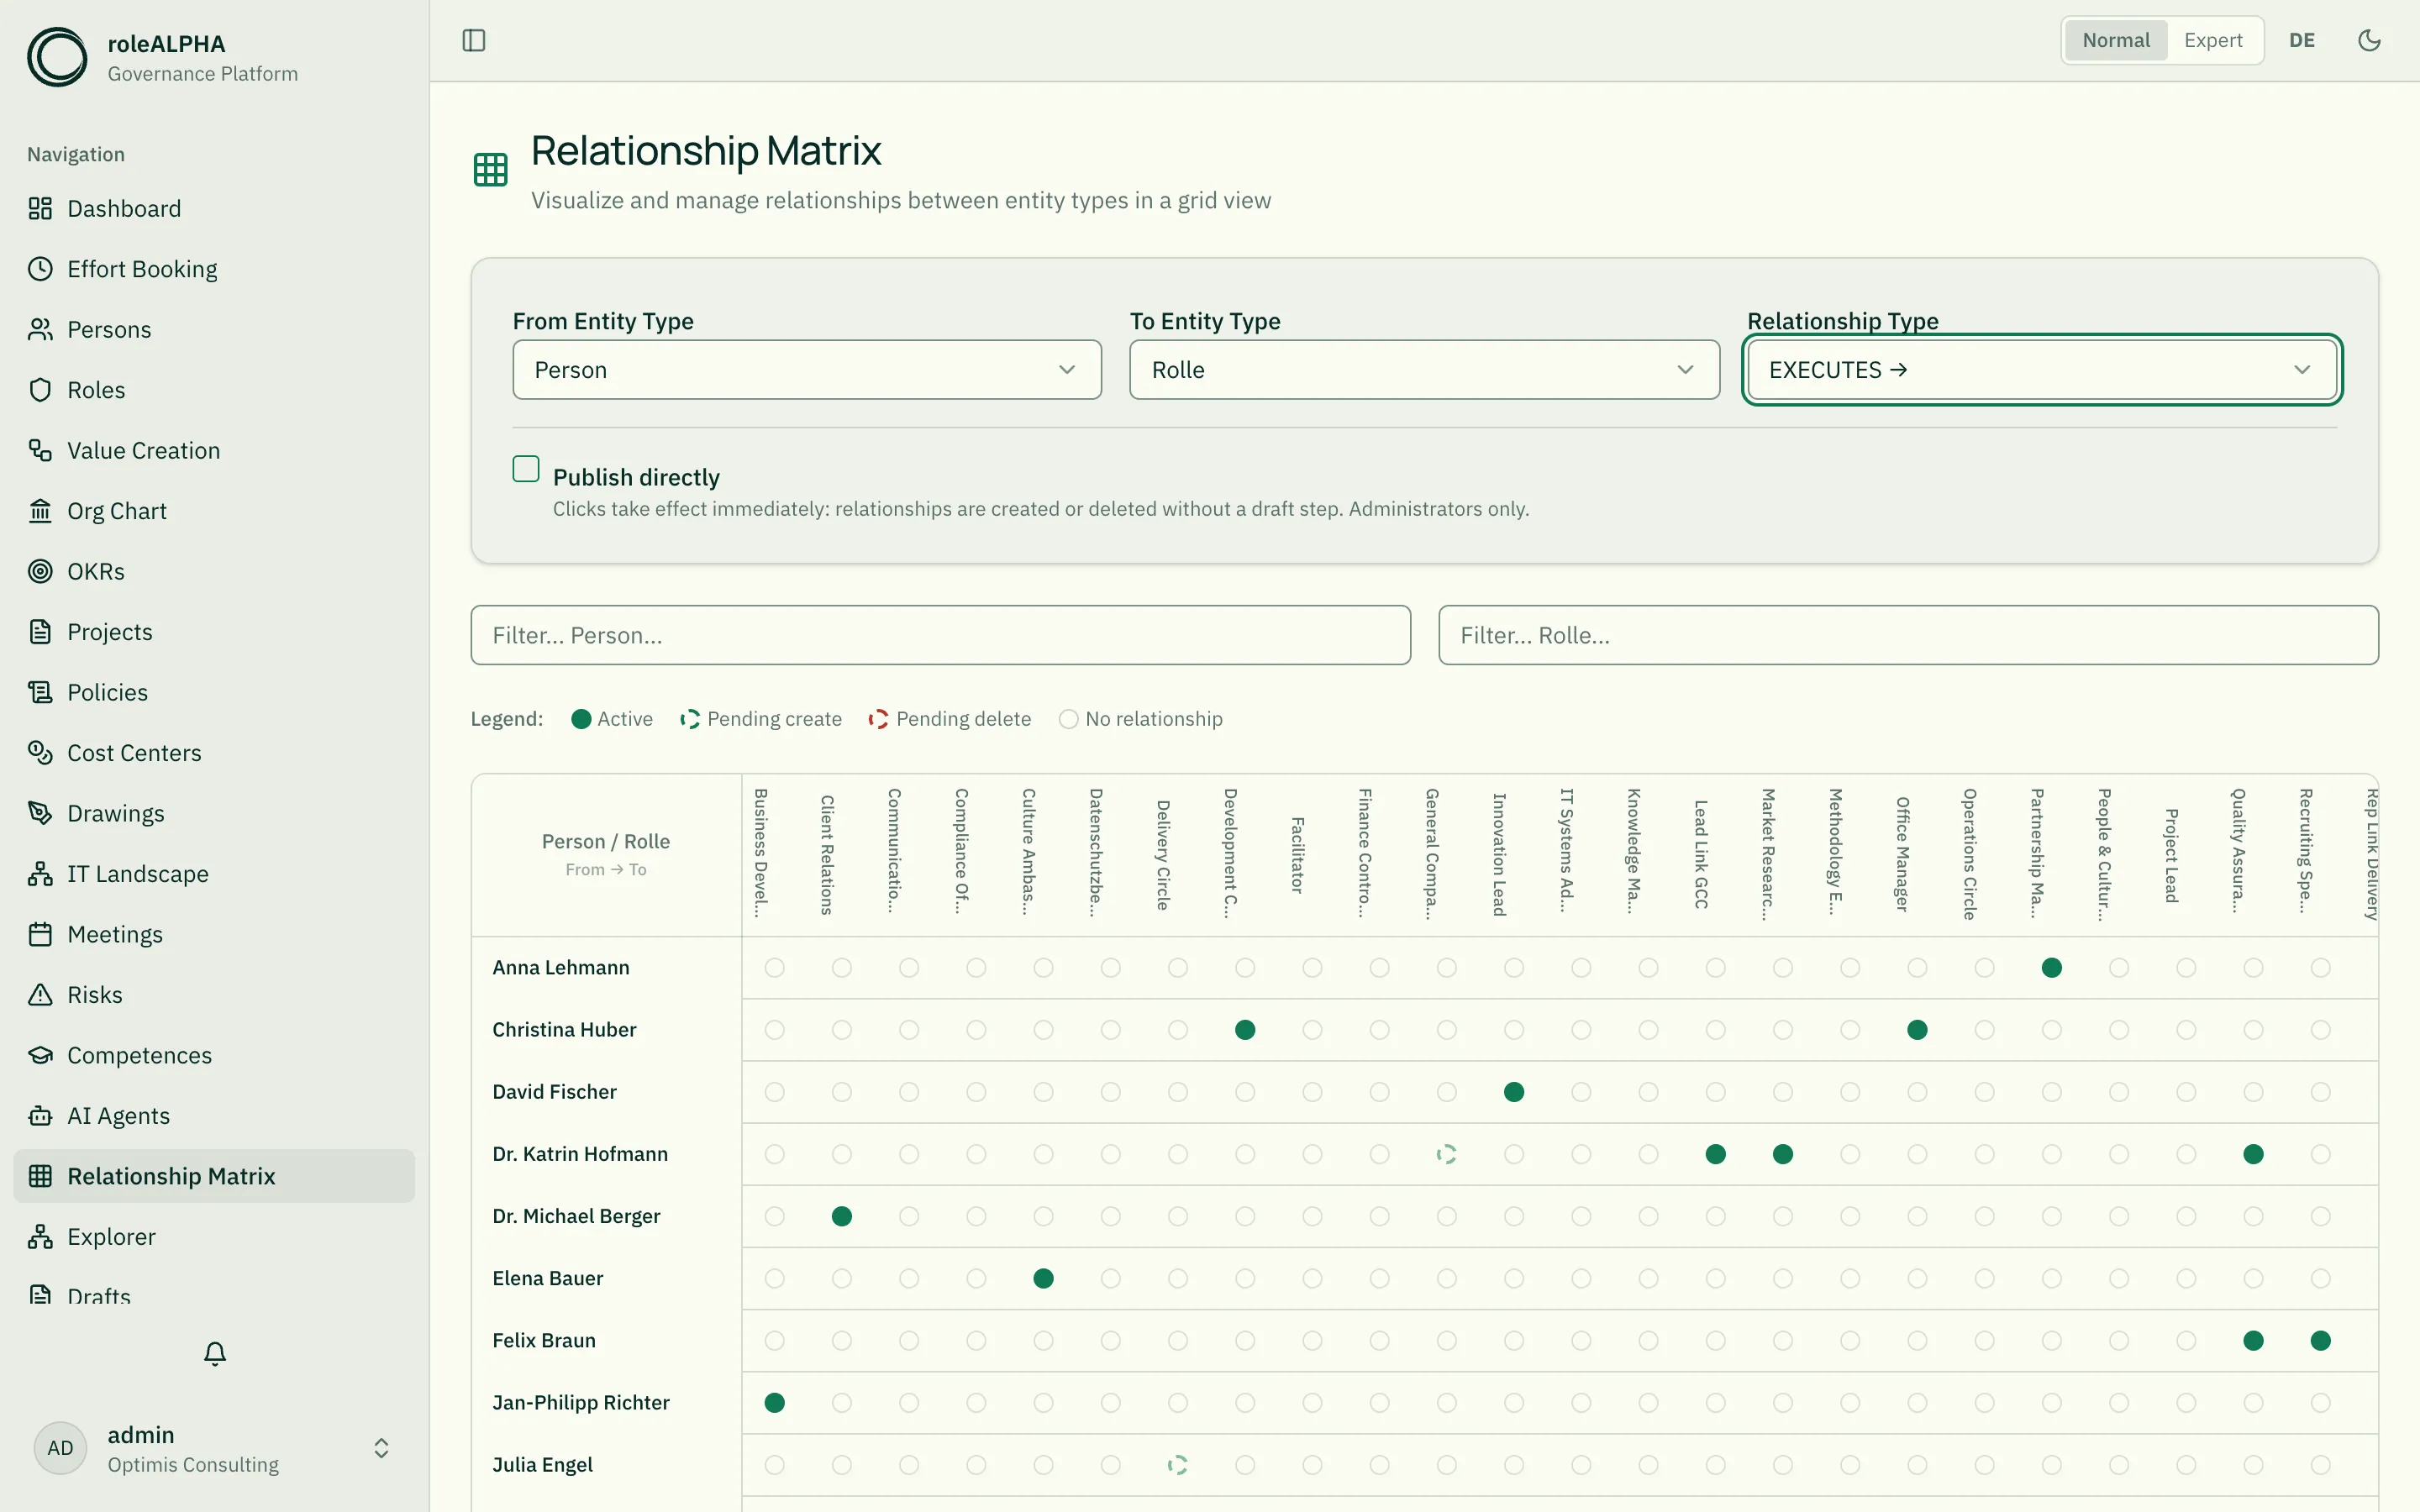Open Meetings navigation link

[x=214, y=934]
